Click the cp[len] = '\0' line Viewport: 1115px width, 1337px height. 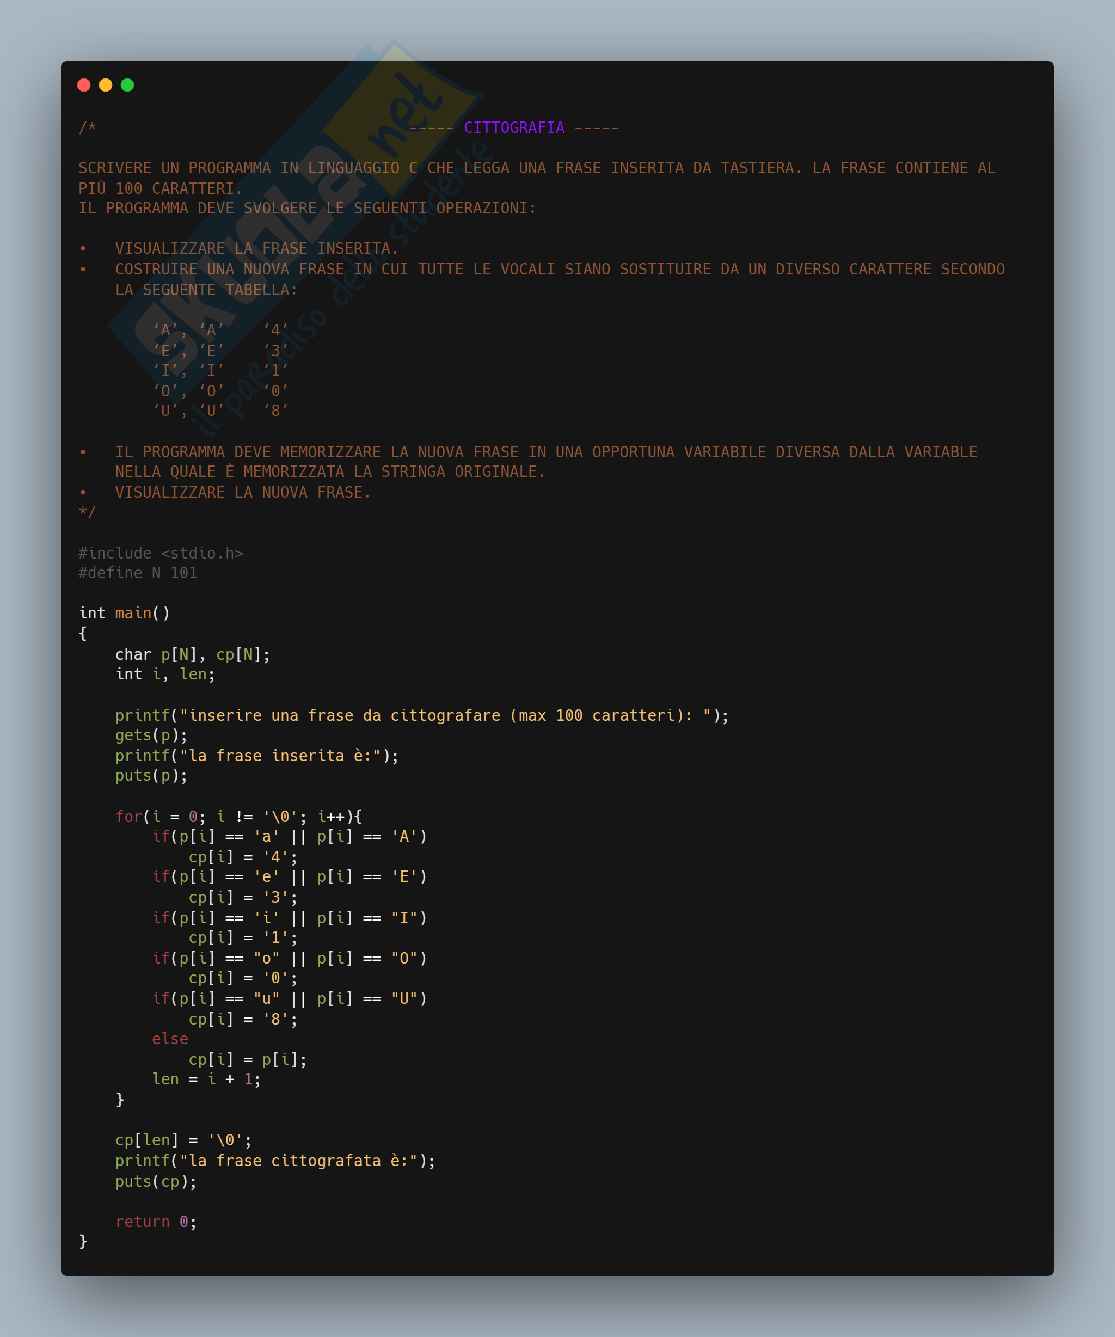click(183, 1140)
